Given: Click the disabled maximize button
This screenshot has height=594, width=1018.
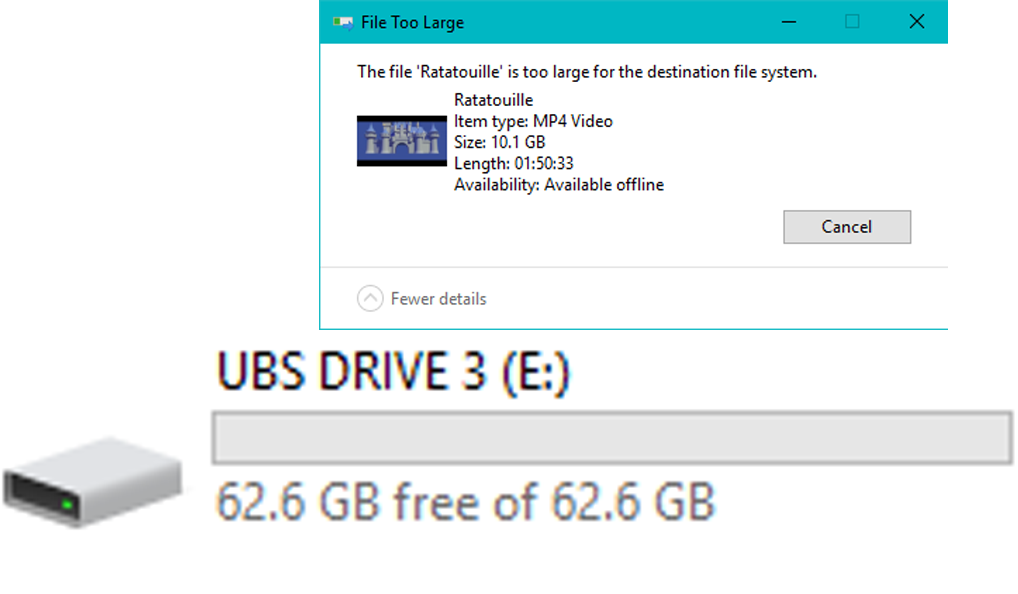Looking at the screenshot, I should pyautogui.click(x=852, y=22).
